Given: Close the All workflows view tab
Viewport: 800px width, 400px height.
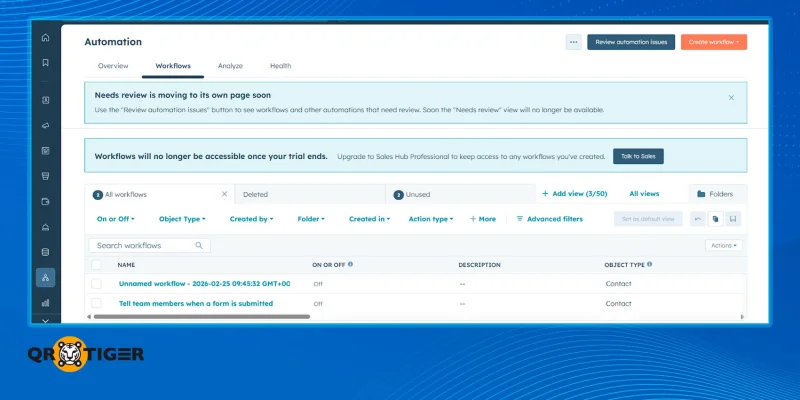Looking at the screenshot, I should [224, 194].
